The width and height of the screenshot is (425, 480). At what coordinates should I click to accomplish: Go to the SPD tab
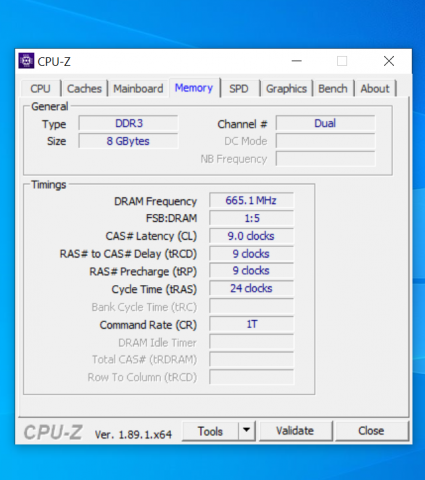(239, 89)
